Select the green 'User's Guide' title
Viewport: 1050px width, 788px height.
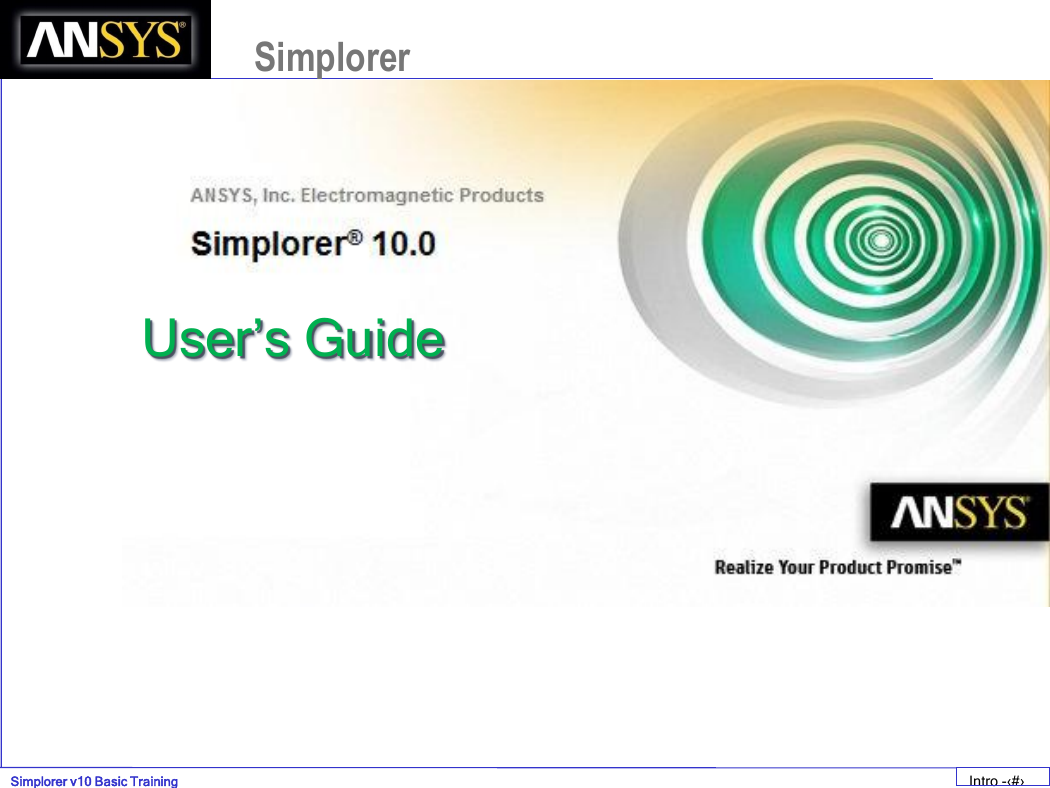coord(294,339)
